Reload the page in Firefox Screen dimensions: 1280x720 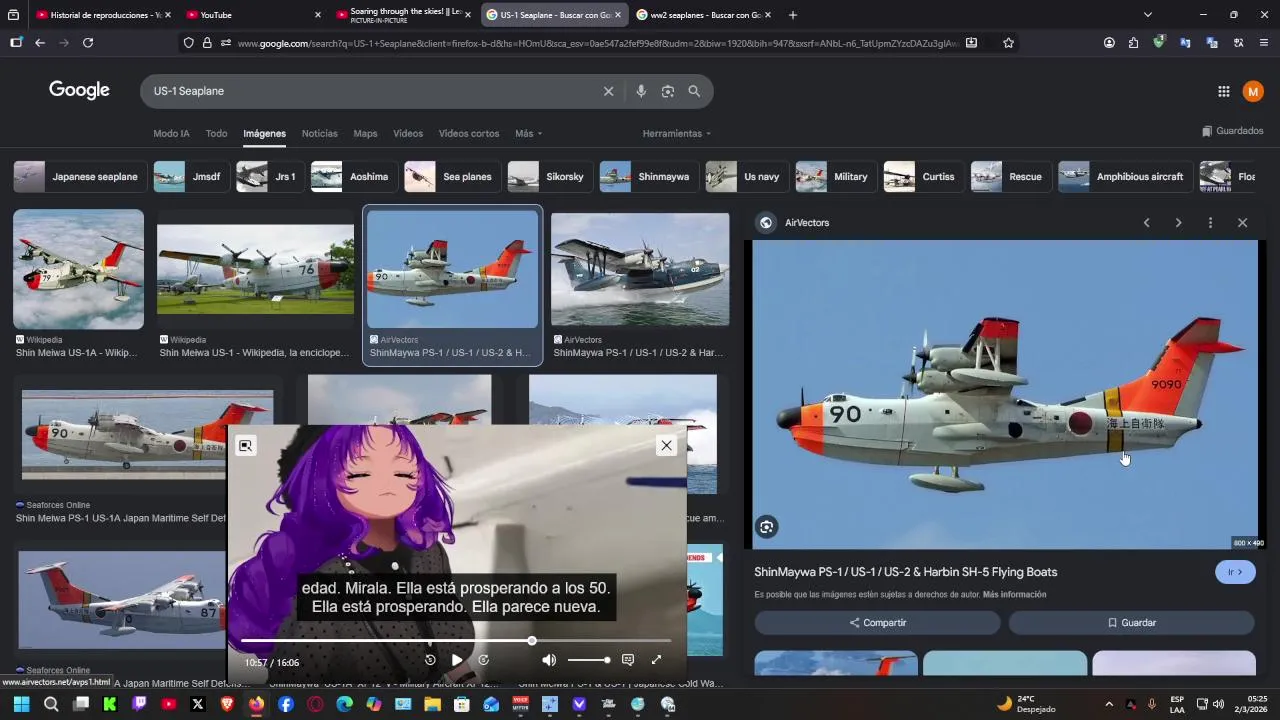pyautogui.click(x=88, y=43)
